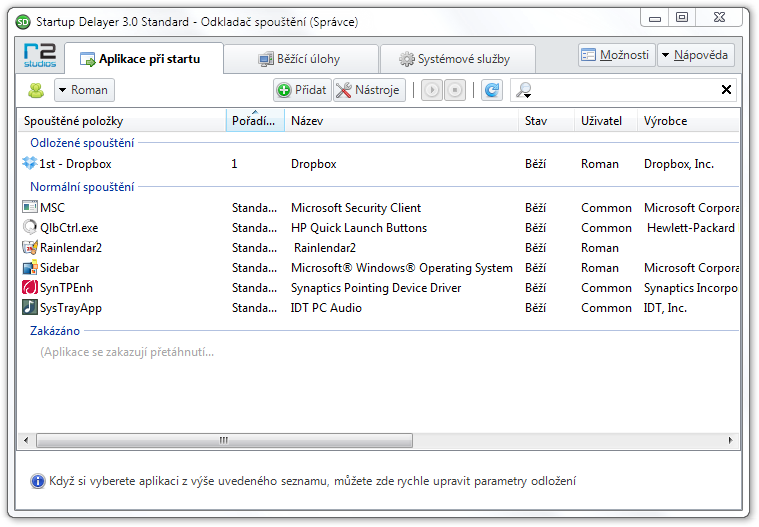
Task: Select 'HP Quick Launch Buttons' text
Action: 359,228
